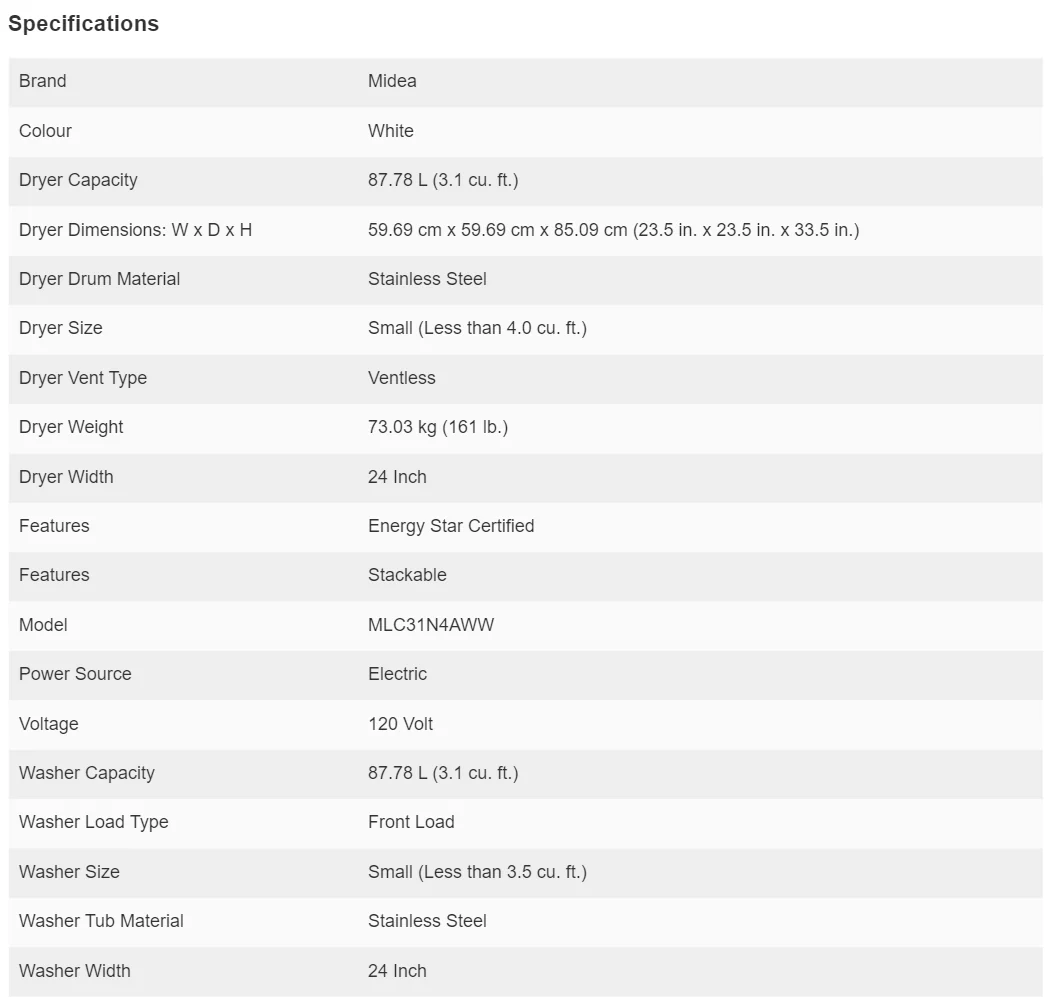Click the White colour value
The image size is (1045, 997).
coord(390,131)
